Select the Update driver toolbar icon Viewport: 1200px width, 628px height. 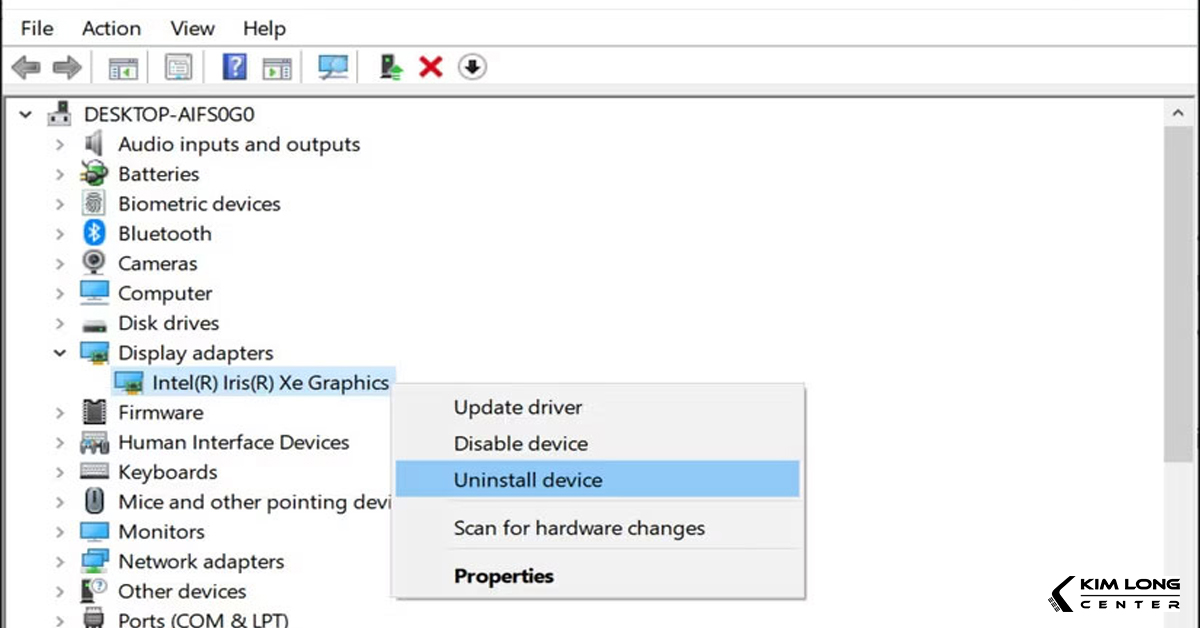(x=389, y=66)
